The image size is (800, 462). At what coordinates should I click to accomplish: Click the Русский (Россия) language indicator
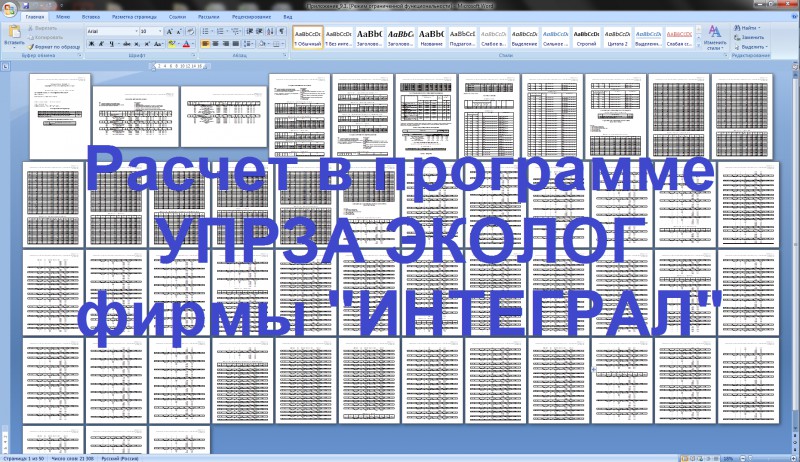pos(119,458)
